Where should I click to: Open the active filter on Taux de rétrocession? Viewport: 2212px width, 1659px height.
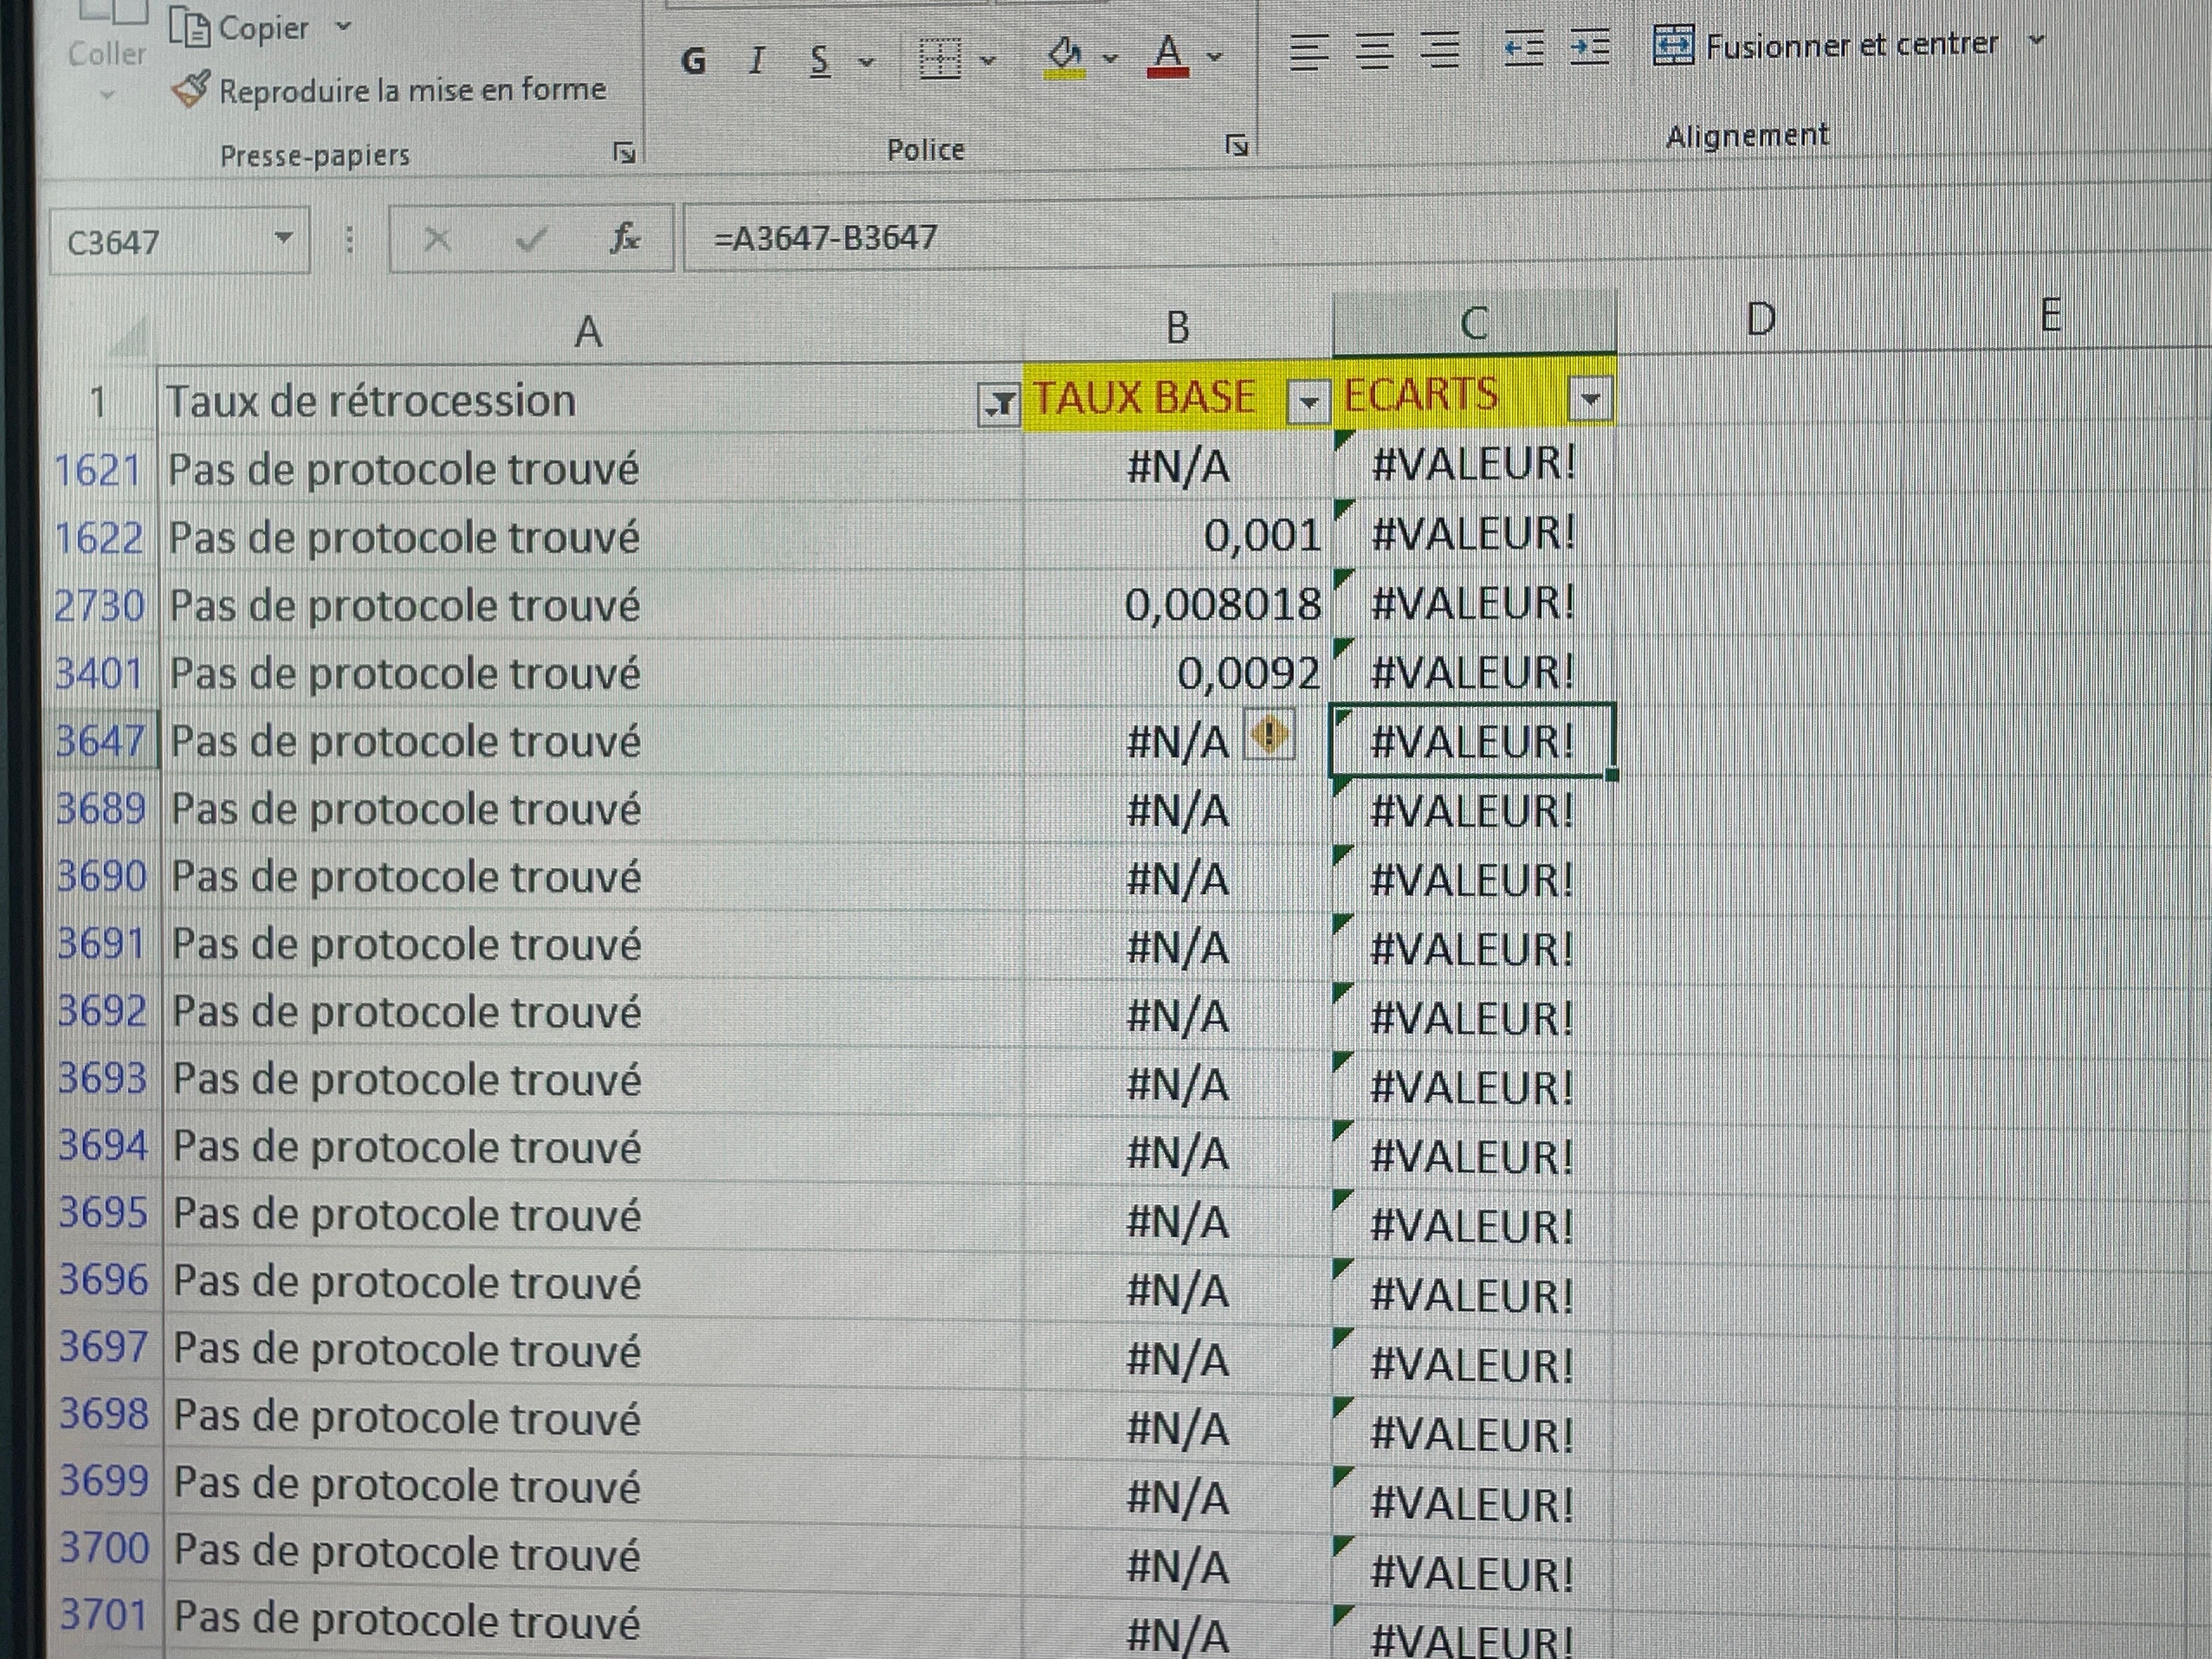(x=997, y=404)
